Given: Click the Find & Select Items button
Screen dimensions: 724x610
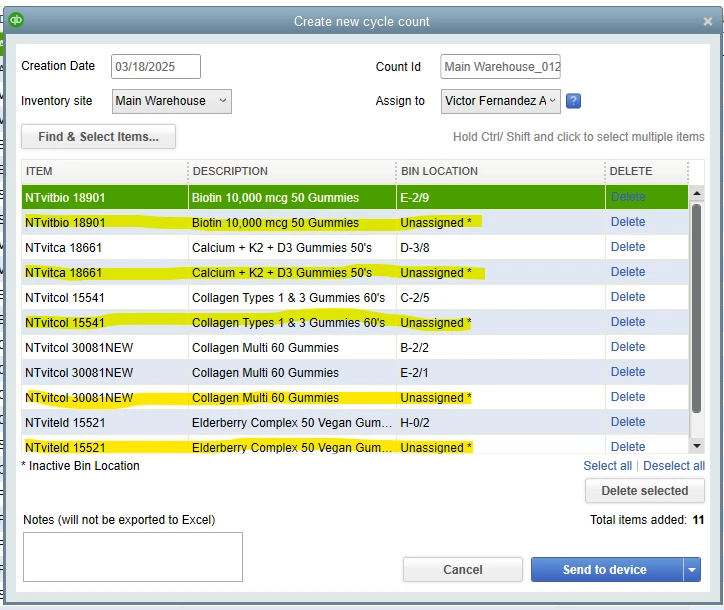Looking at the screenshot, I should tap(98, 137).
